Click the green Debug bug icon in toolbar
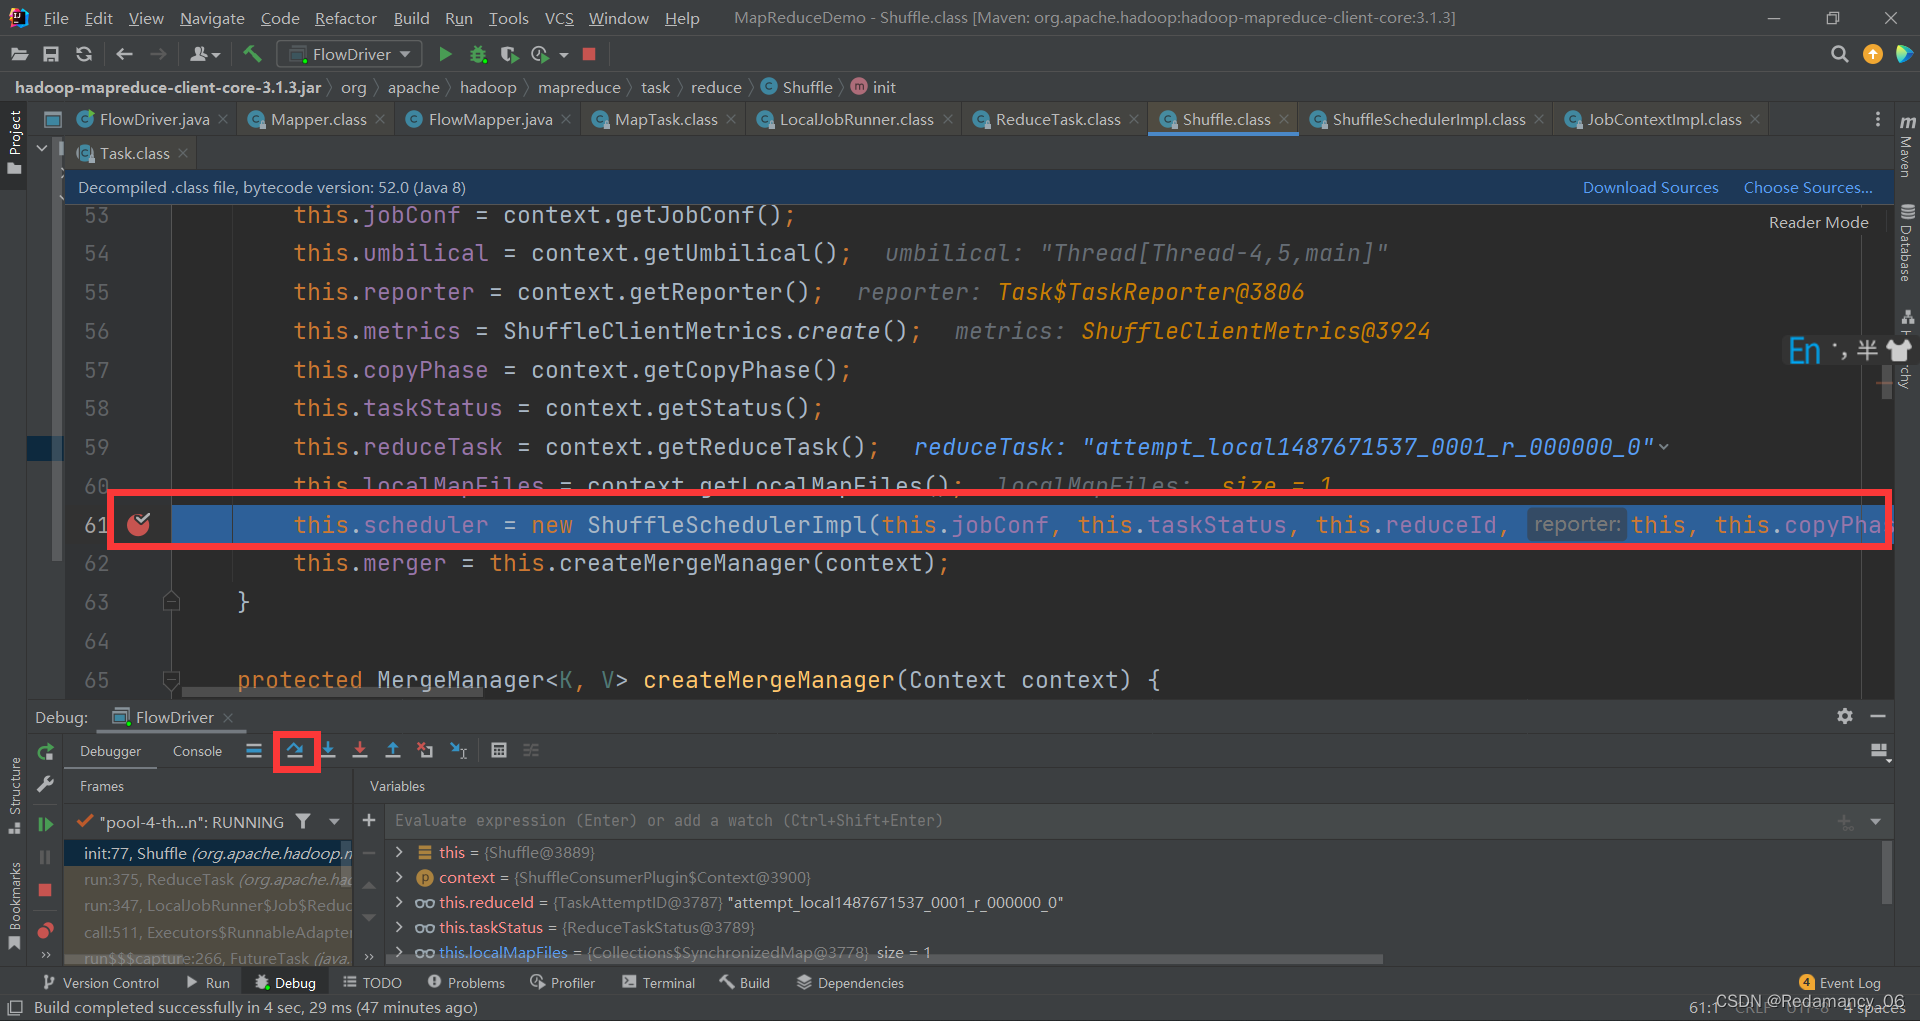Viewport: 1920px width, 1021px height. coord(478,54)
